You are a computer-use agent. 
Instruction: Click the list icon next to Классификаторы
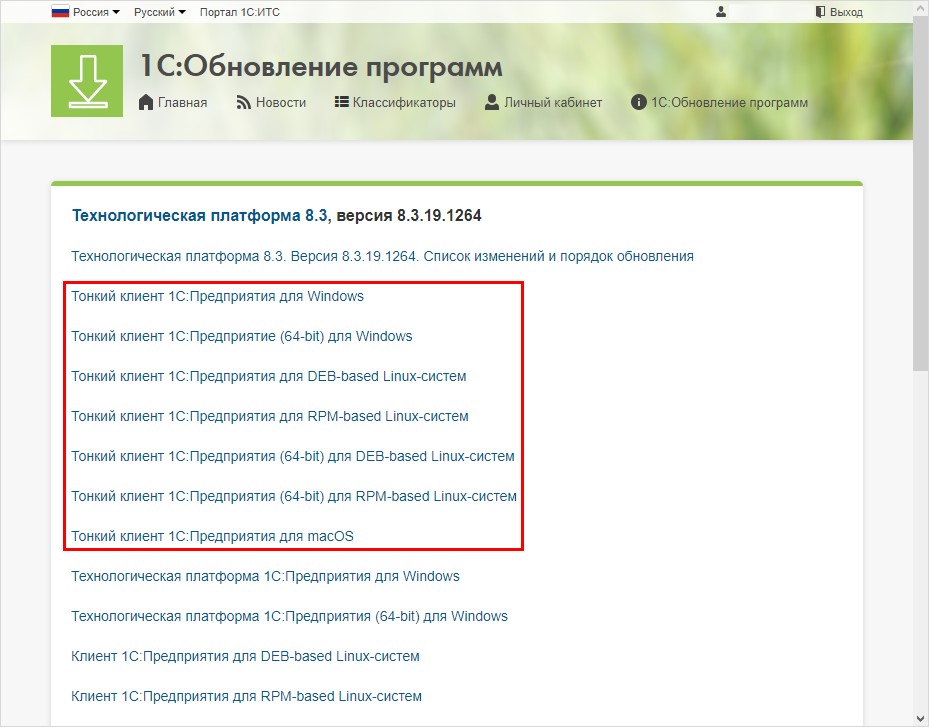tap(341, 102)
